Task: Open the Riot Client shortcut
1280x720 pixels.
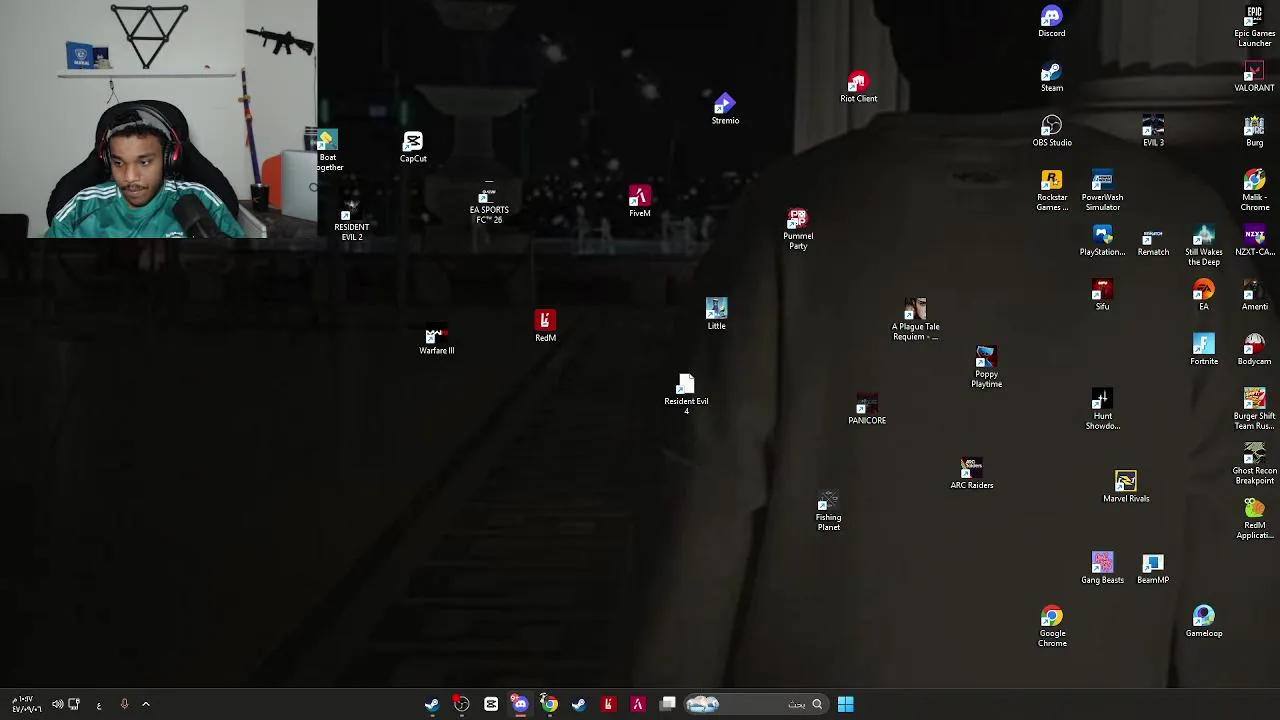Action: point(858,87)
